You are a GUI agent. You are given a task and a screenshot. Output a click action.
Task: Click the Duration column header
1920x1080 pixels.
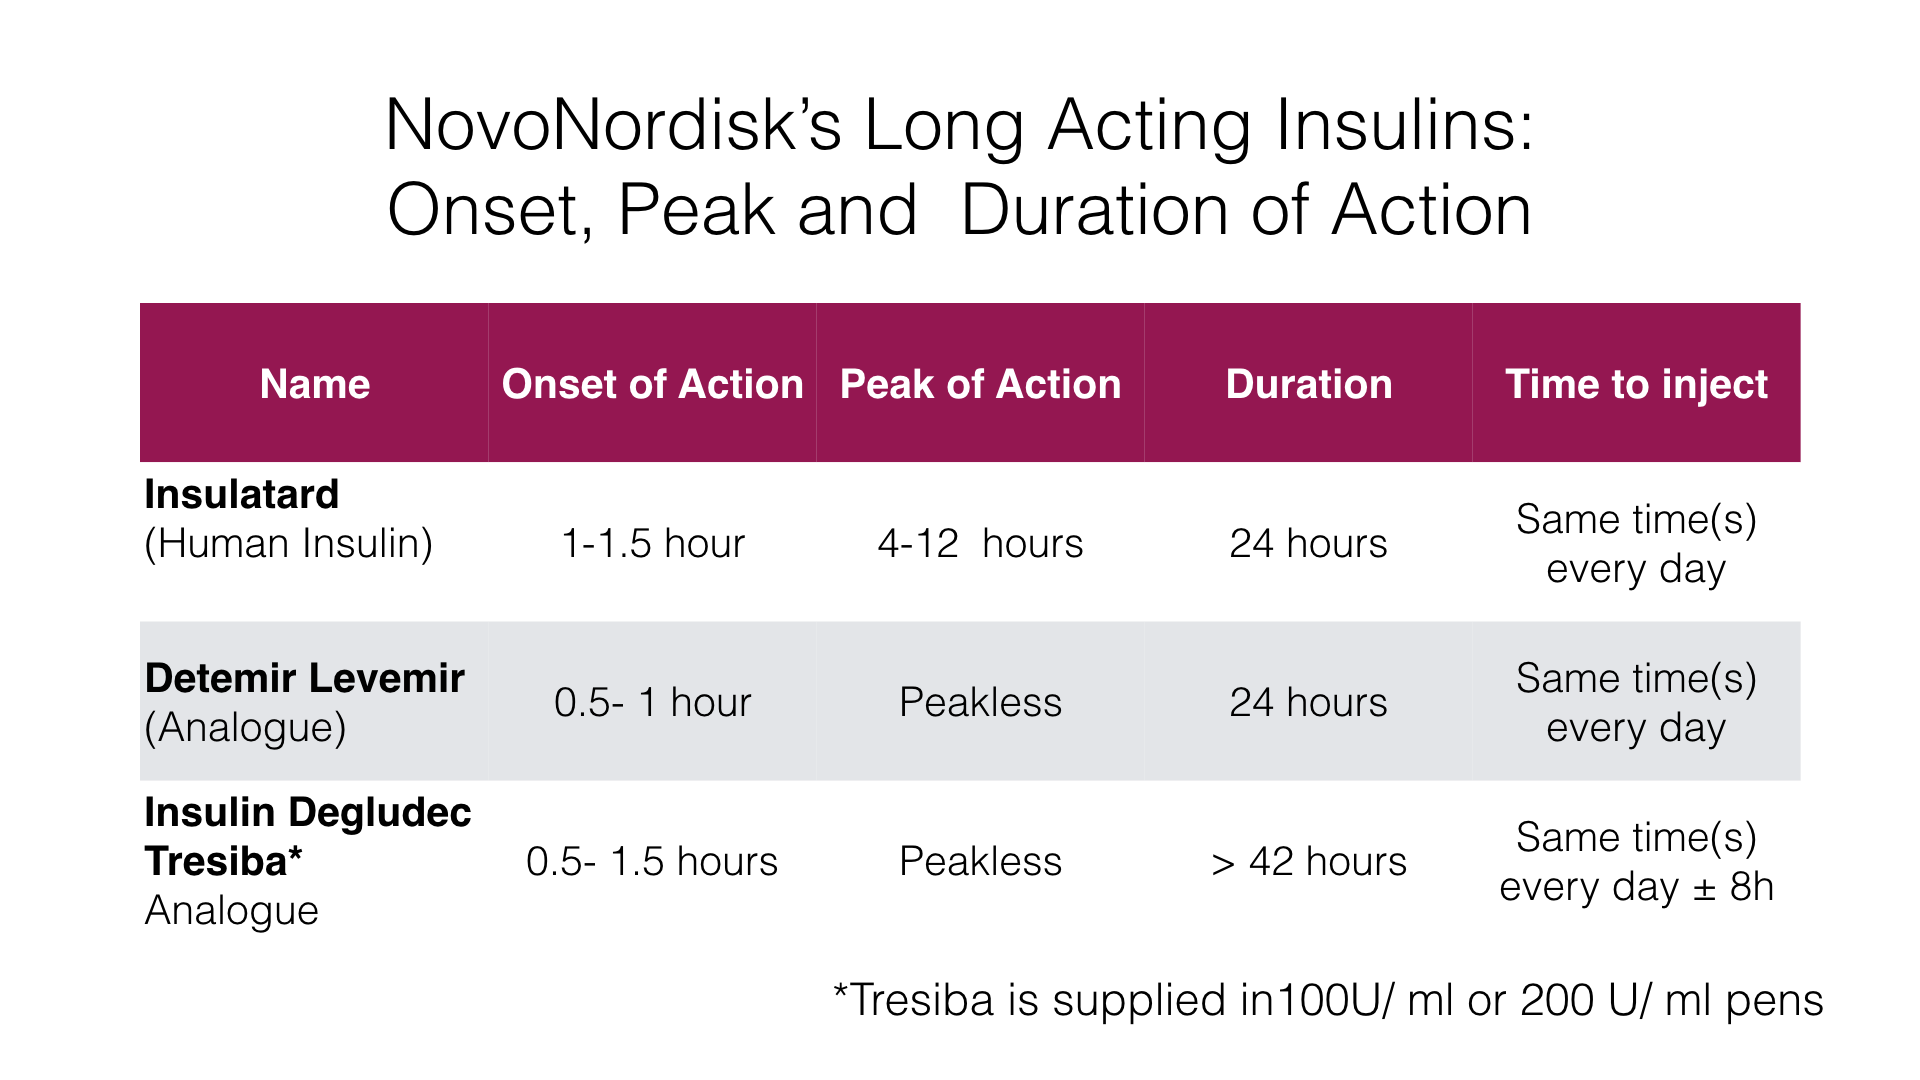(1308, 384)
